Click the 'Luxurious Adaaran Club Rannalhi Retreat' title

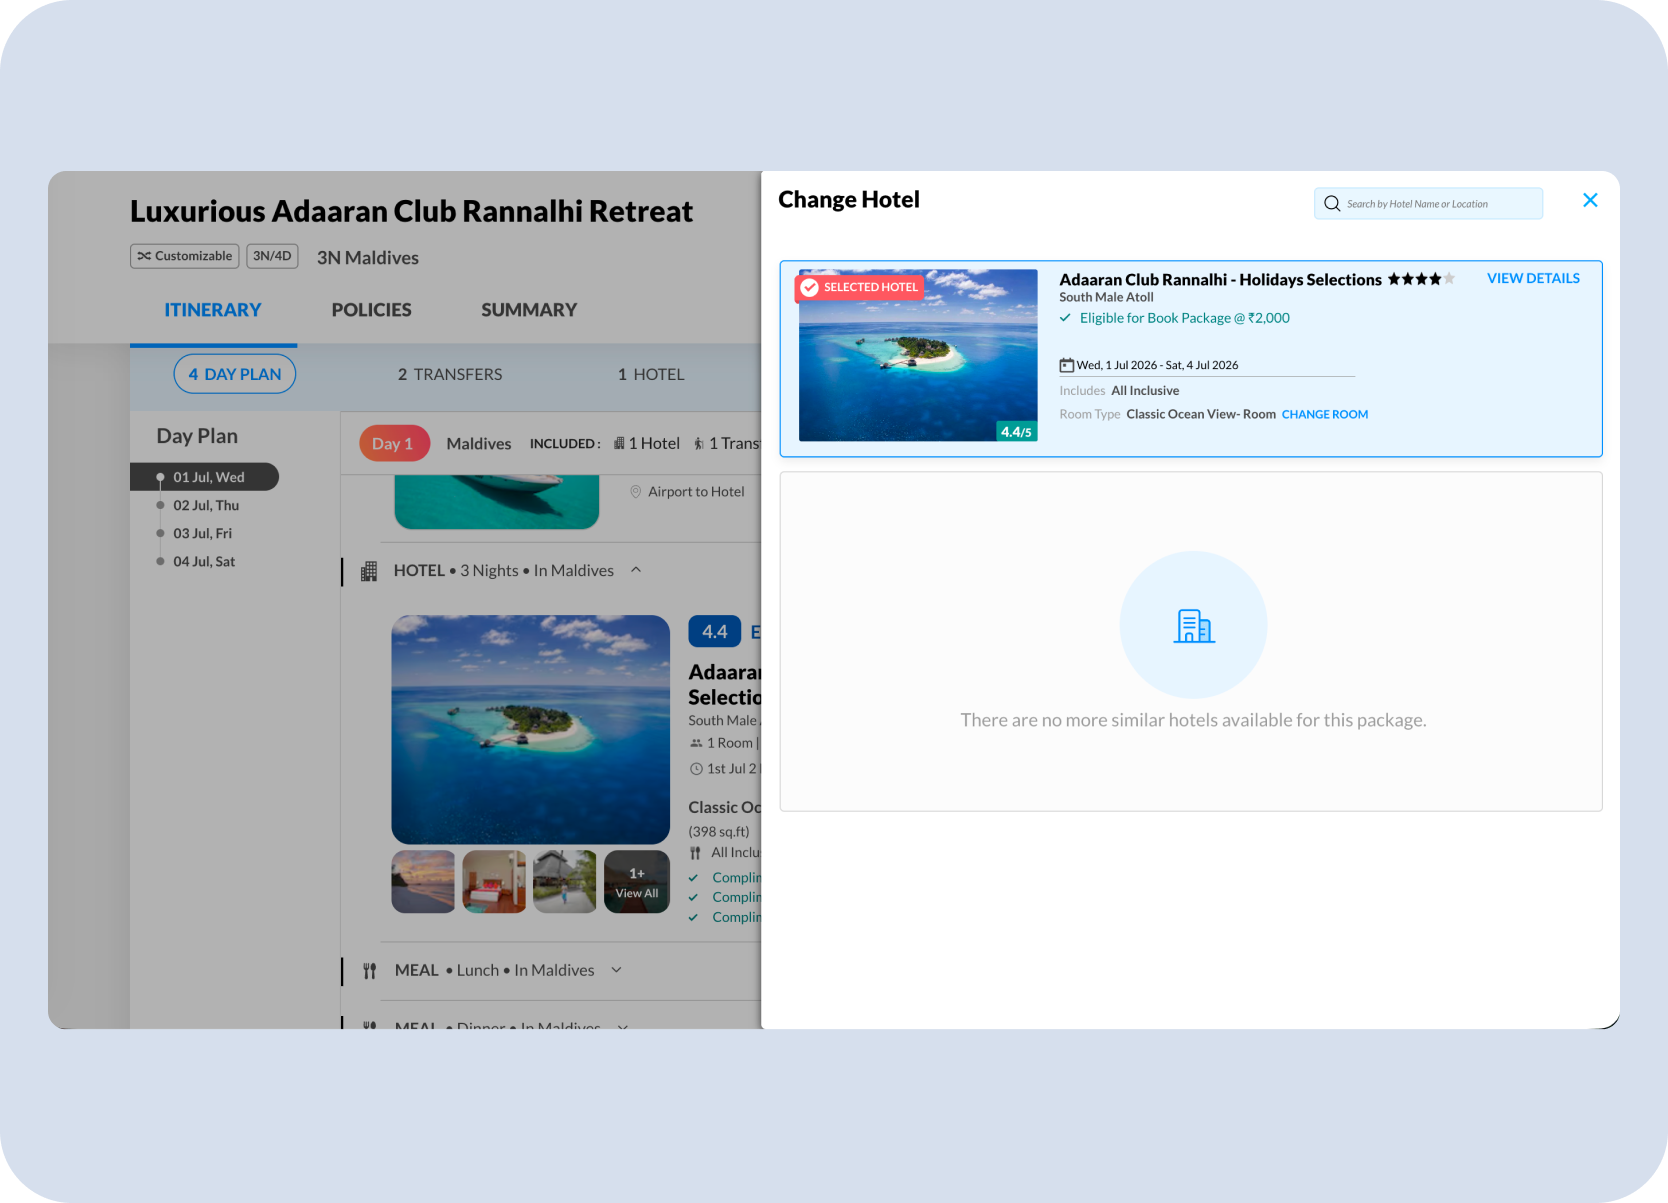coord(411,211)
